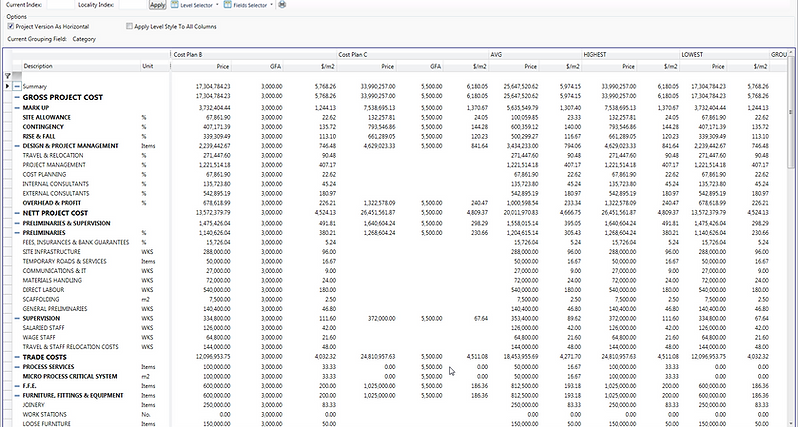Collapse the NETT PROJECT COST group
The height and width of the screenshot is (427, 798).
(x=17, y=213)
